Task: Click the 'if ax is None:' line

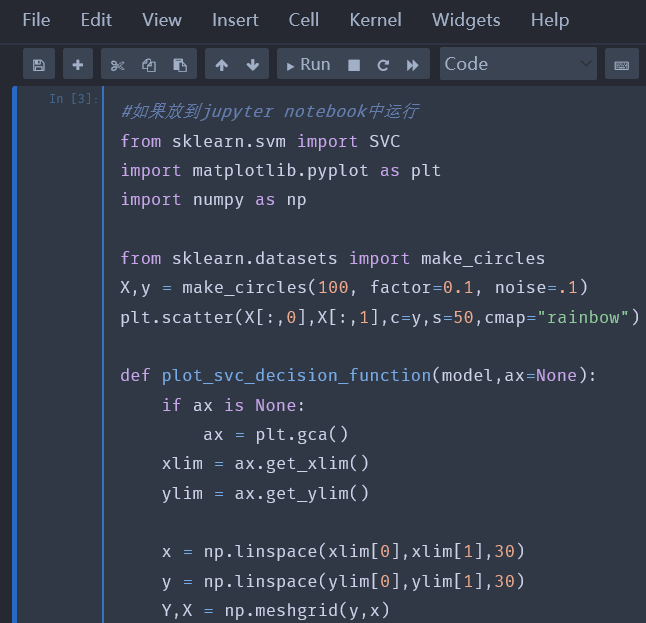Action: coord(233,405)
